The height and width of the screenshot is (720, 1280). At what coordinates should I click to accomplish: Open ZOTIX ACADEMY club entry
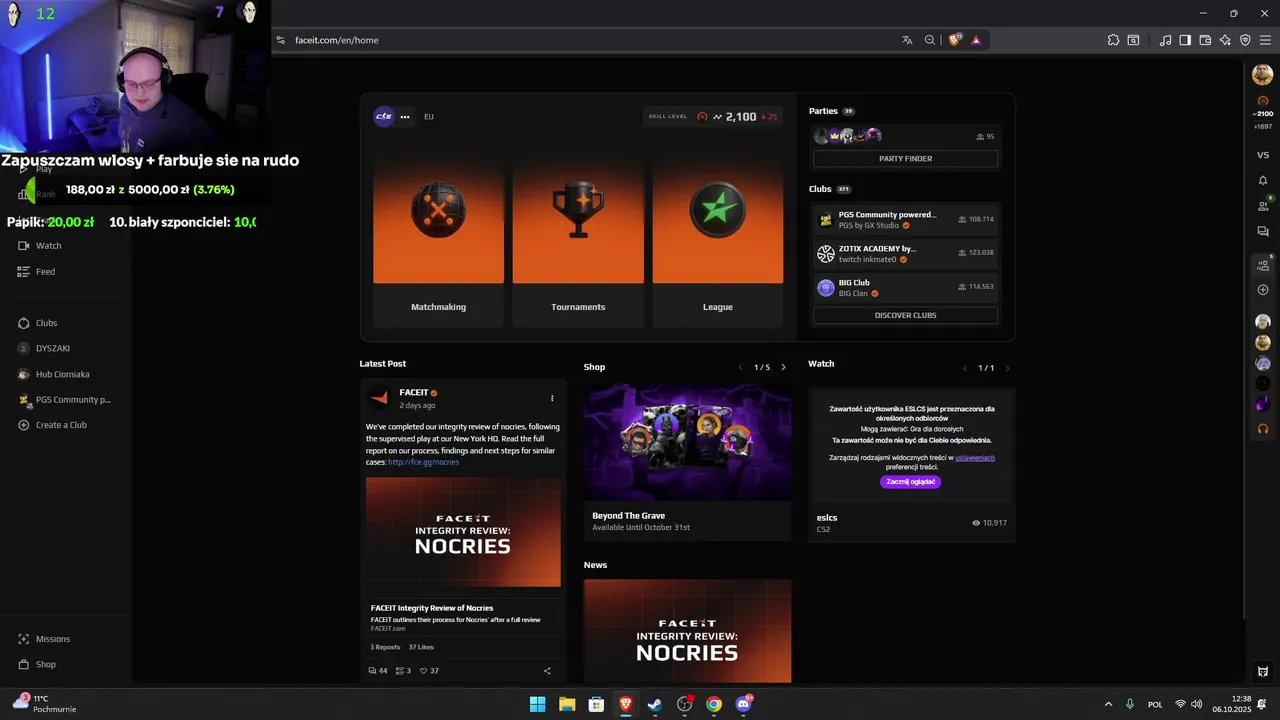point(905,253)
